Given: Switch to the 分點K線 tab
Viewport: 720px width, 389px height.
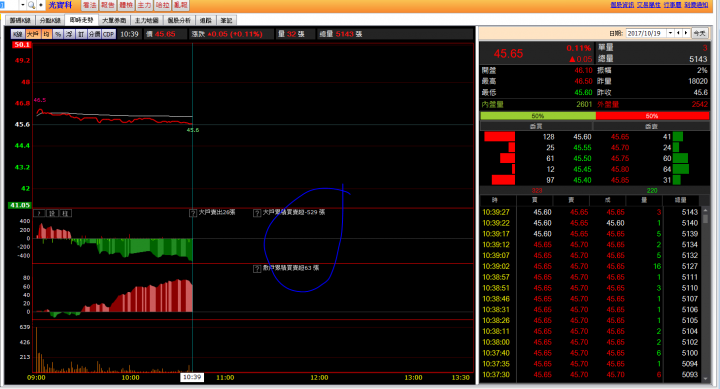Looking at the screenshot, I should click(50, 20).
